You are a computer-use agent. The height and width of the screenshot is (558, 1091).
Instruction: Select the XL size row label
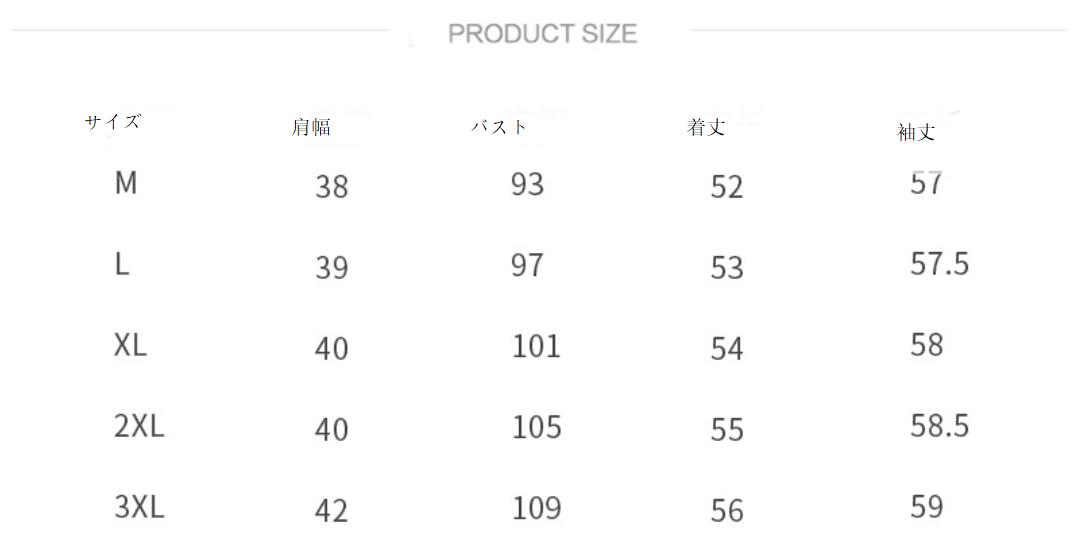point(130,346)
